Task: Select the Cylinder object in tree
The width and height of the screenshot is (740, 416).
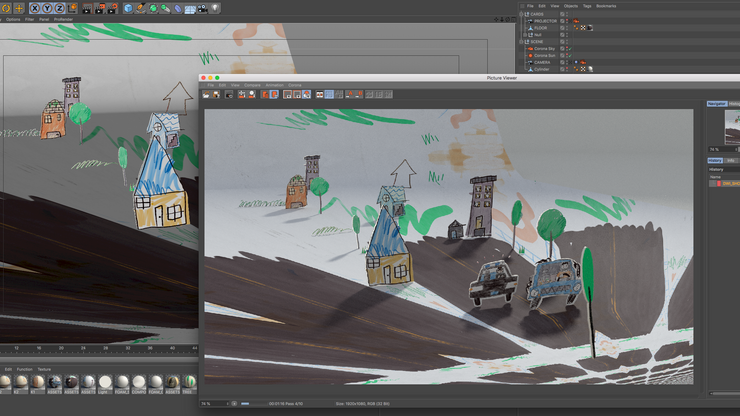Action: tap(542, 69)
